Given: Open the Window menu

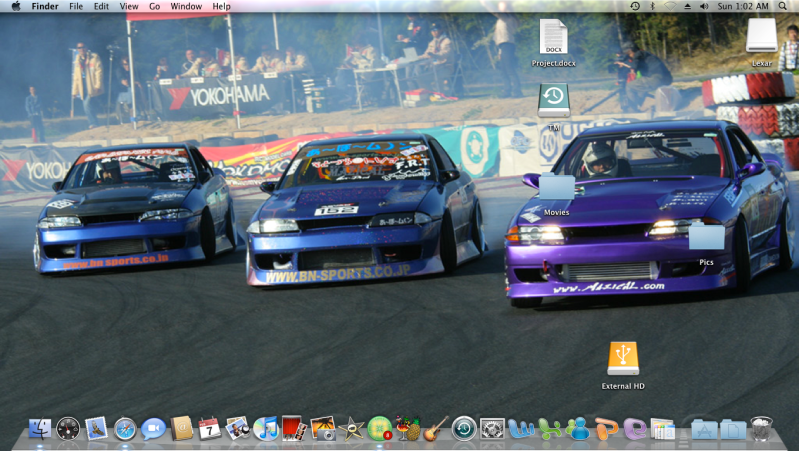Looking at the screenshot, I should pos(186,6).
